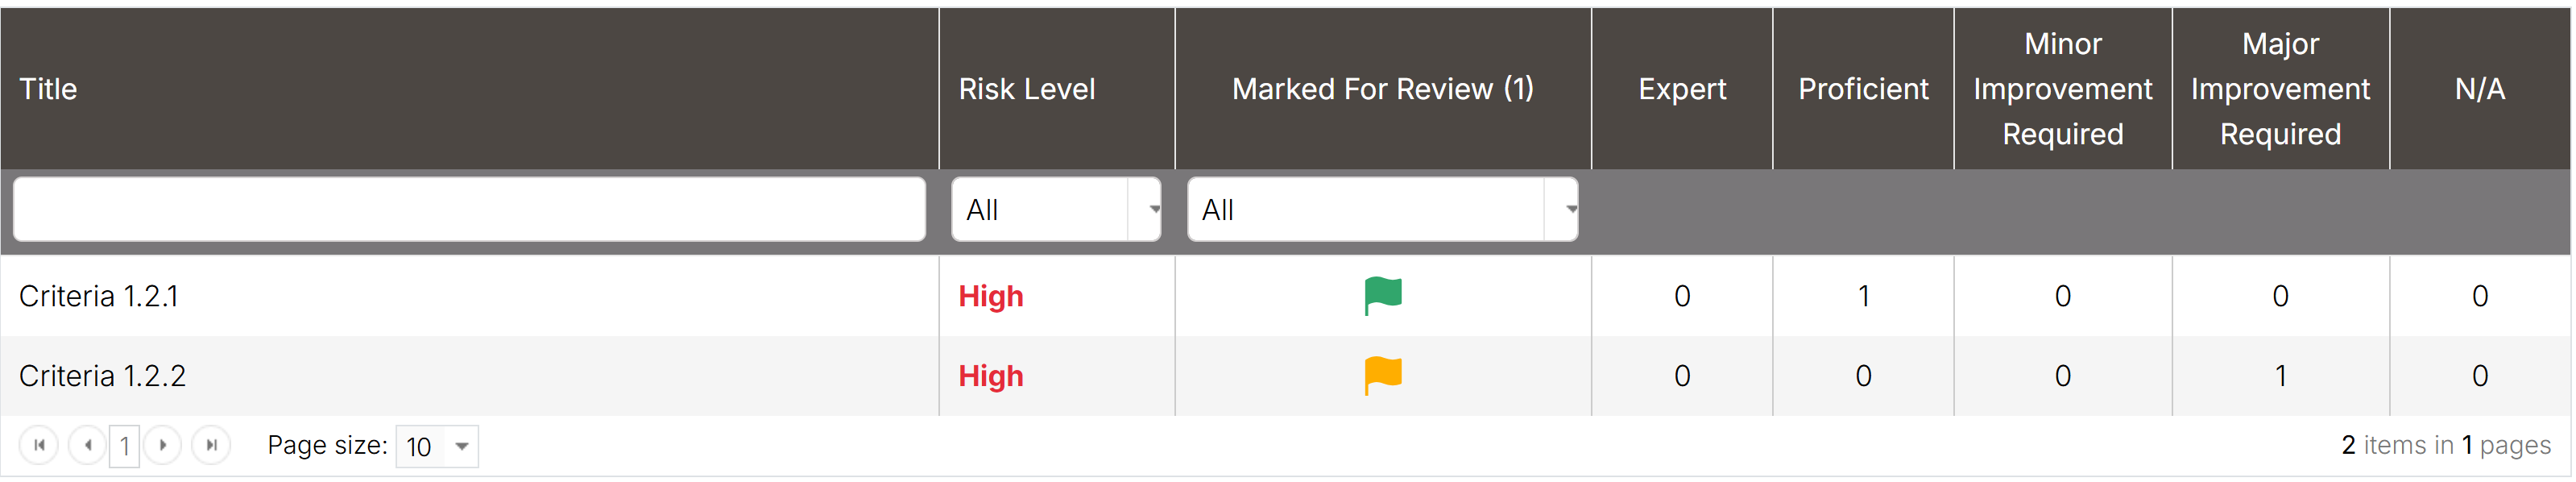Click the orange review flag for Criteria 1.2.2
The image size is (2576, 482).
click(x=1383, y=376)
